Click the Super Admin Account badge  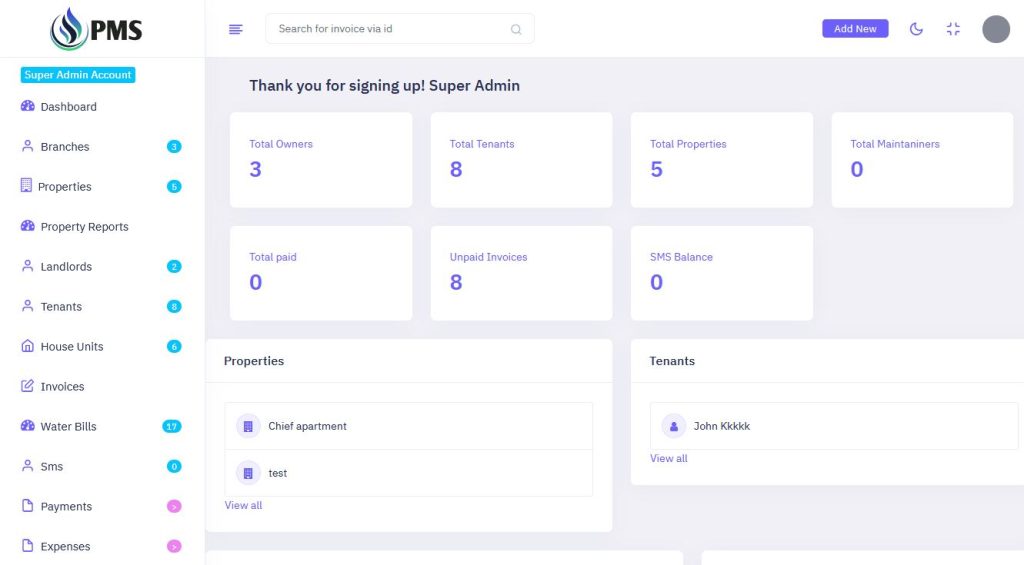(78, 75)
